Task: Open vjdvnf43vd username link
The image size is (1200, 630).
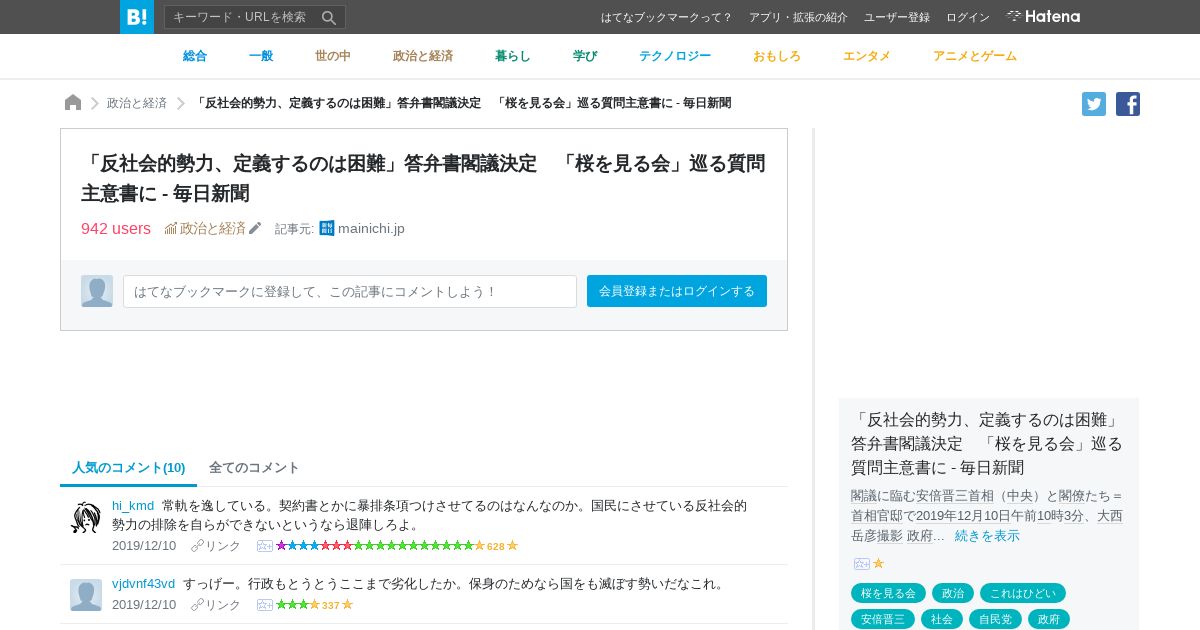Action: (x=143, y=583)
